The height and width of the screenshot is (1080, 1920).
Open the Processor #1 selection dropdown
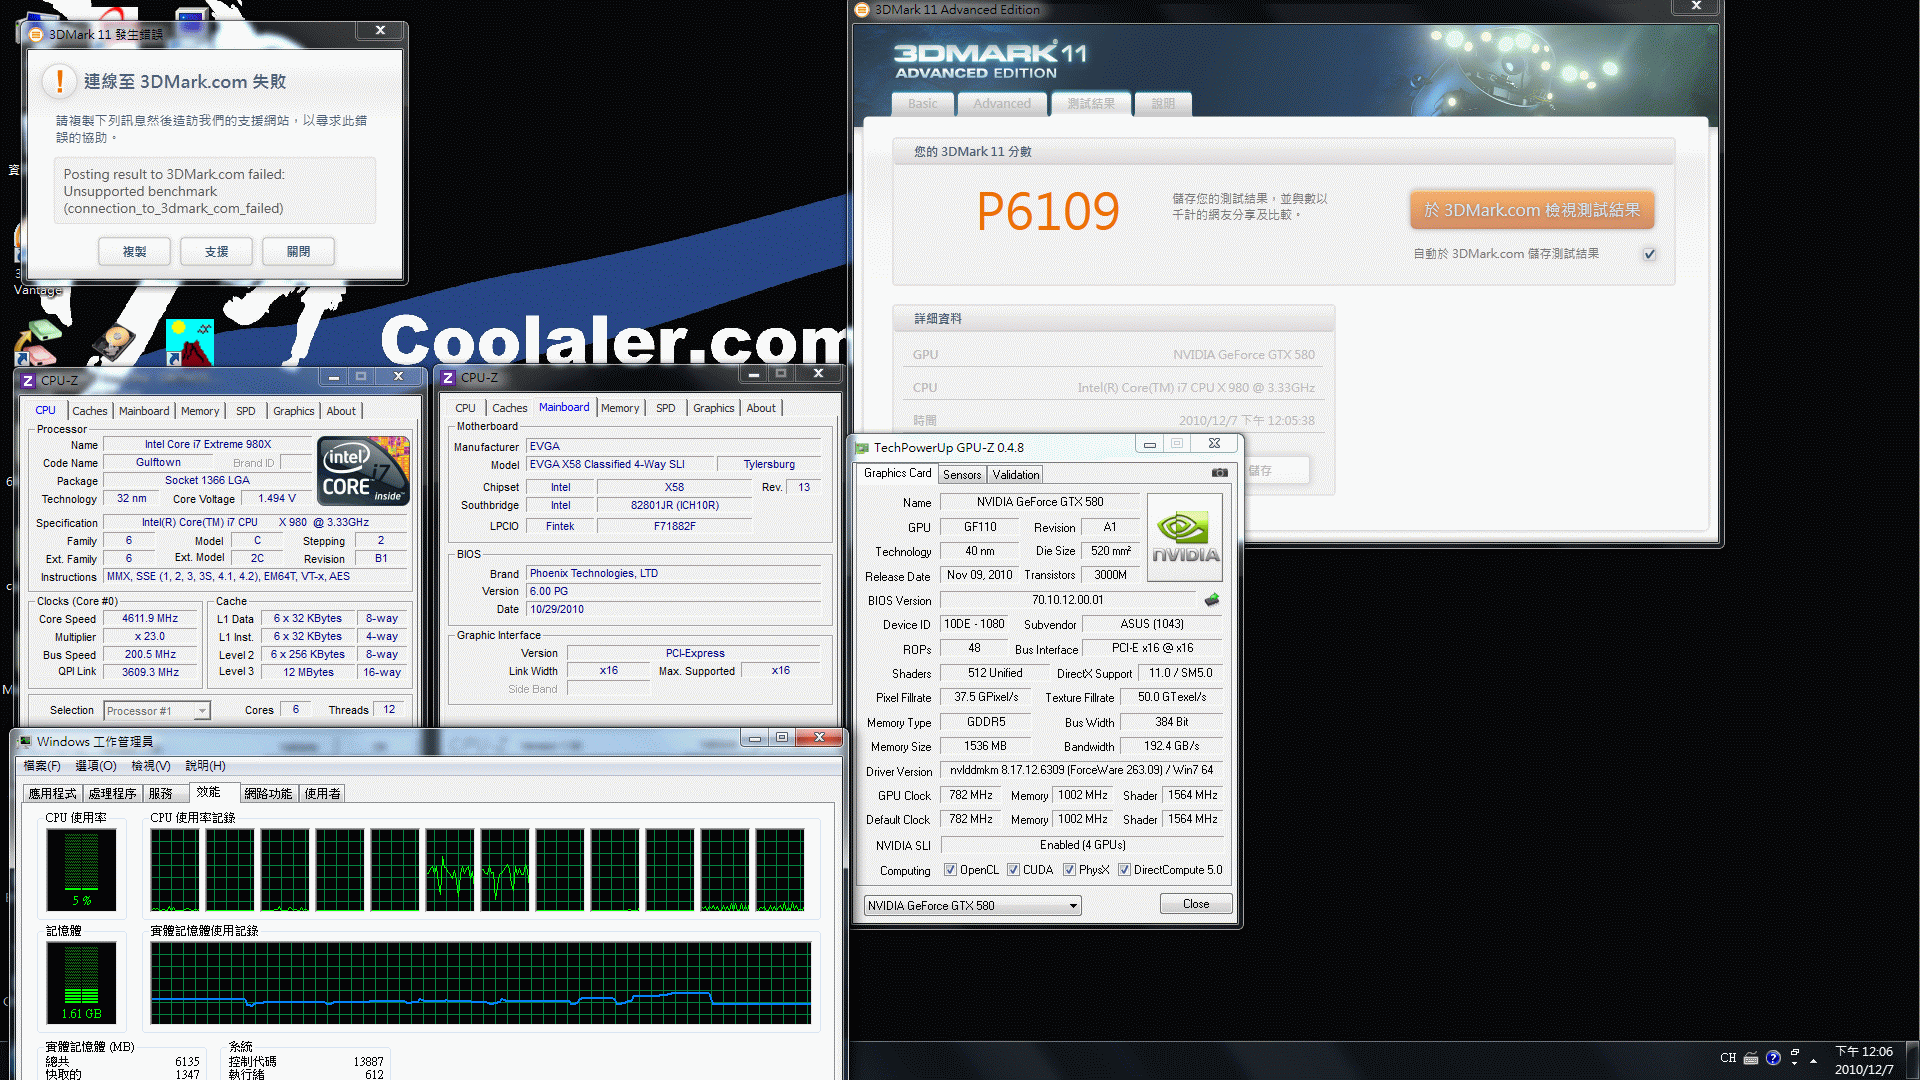(156, 711)
